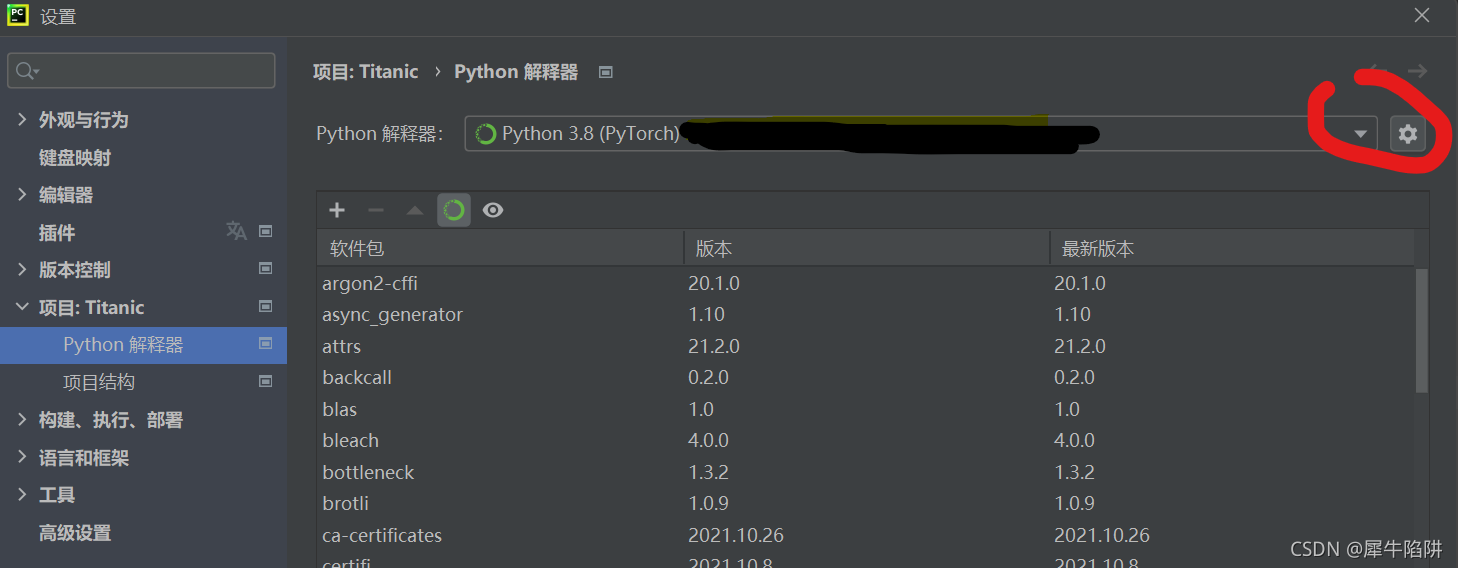
Task: Select Python 解释器 in the tree
Action: tap(143, 345)
